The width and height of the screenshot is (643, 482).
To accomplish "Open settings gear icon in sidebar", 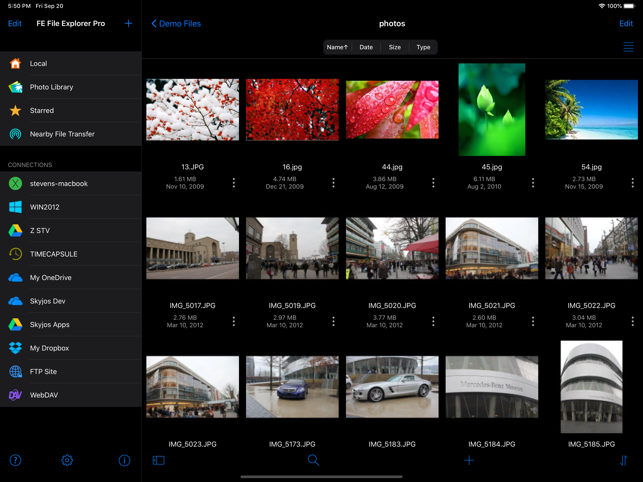I will (67, 460).
